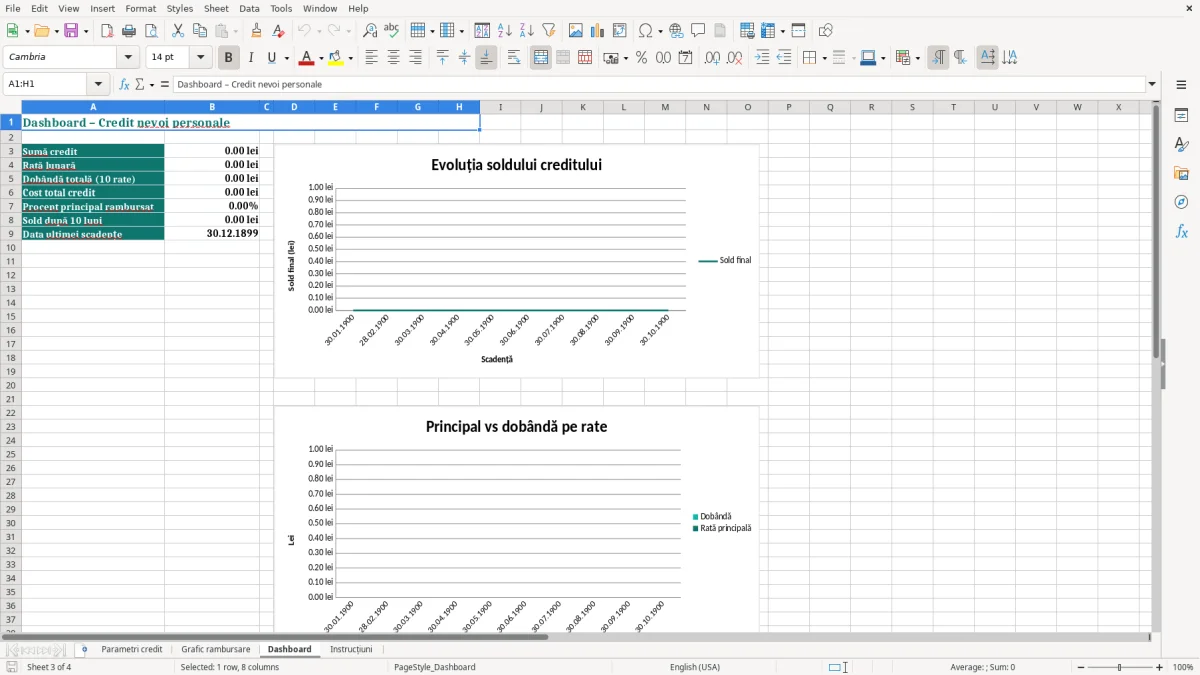Sort descending Z to A
The width and height of the screenshot is (1200, 675).
527,31
